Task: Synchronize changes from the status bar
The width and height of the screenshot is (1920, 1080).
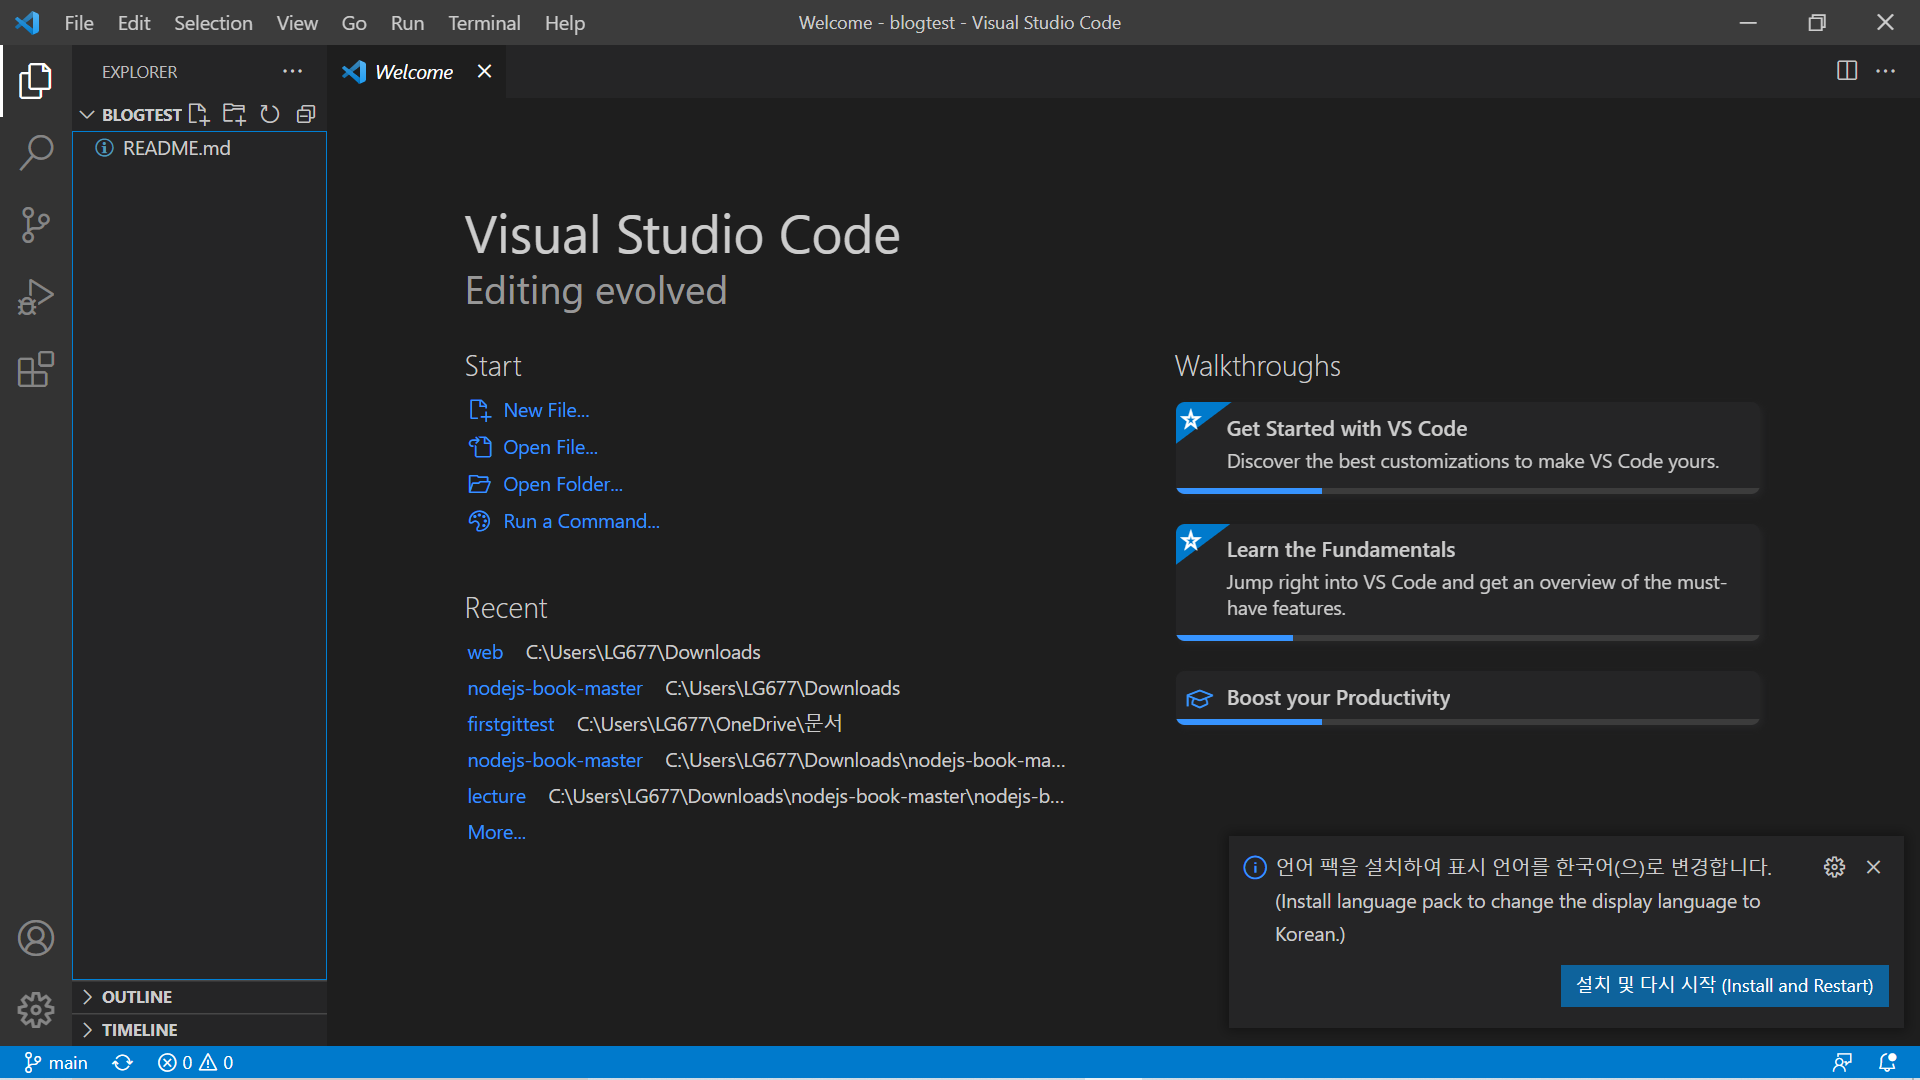Action: pyautogui.click(x=122, y=1062)
